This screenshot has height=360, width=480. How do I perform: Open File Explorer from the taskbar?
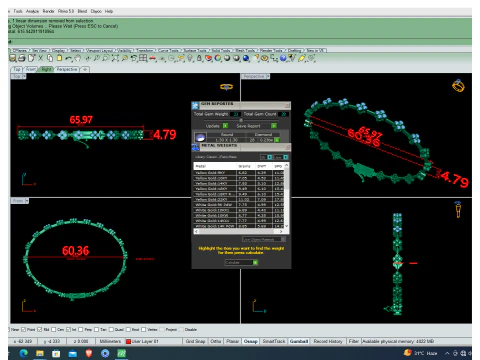click(40, 353)
